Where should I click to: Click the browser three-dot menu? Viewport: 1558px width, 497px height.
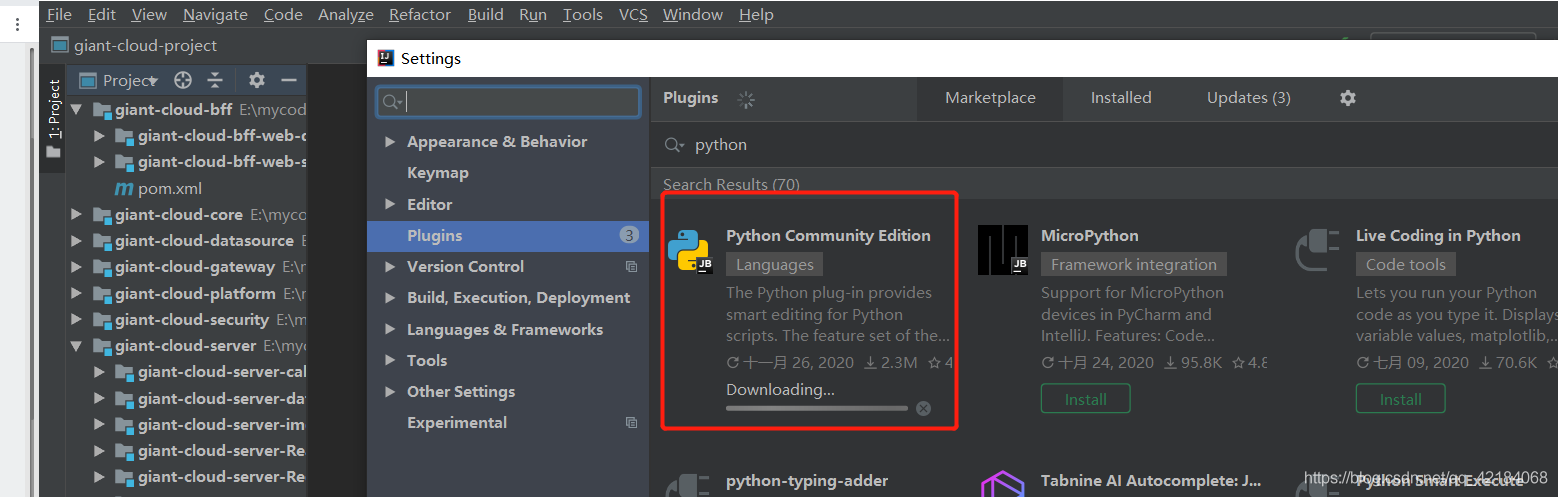[17, 25]
